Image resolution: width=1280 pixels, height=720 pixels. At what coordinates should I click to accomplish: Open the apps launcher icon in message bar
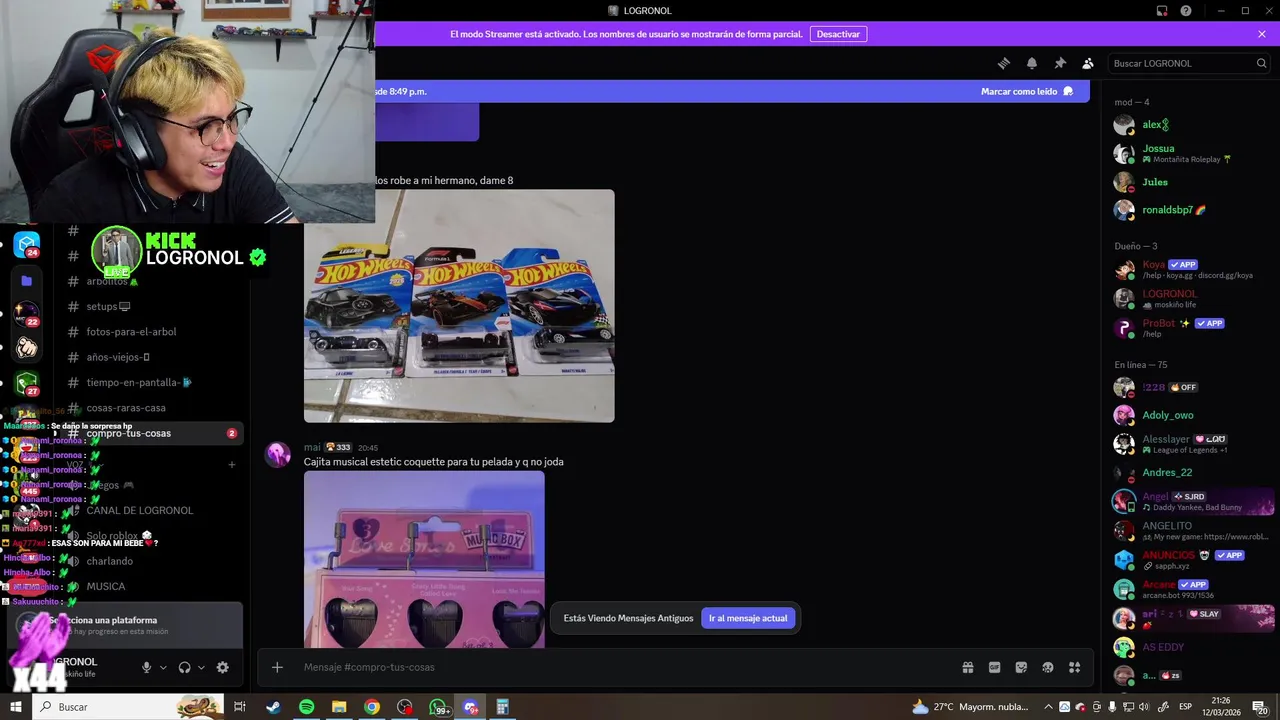[1075, 667]
